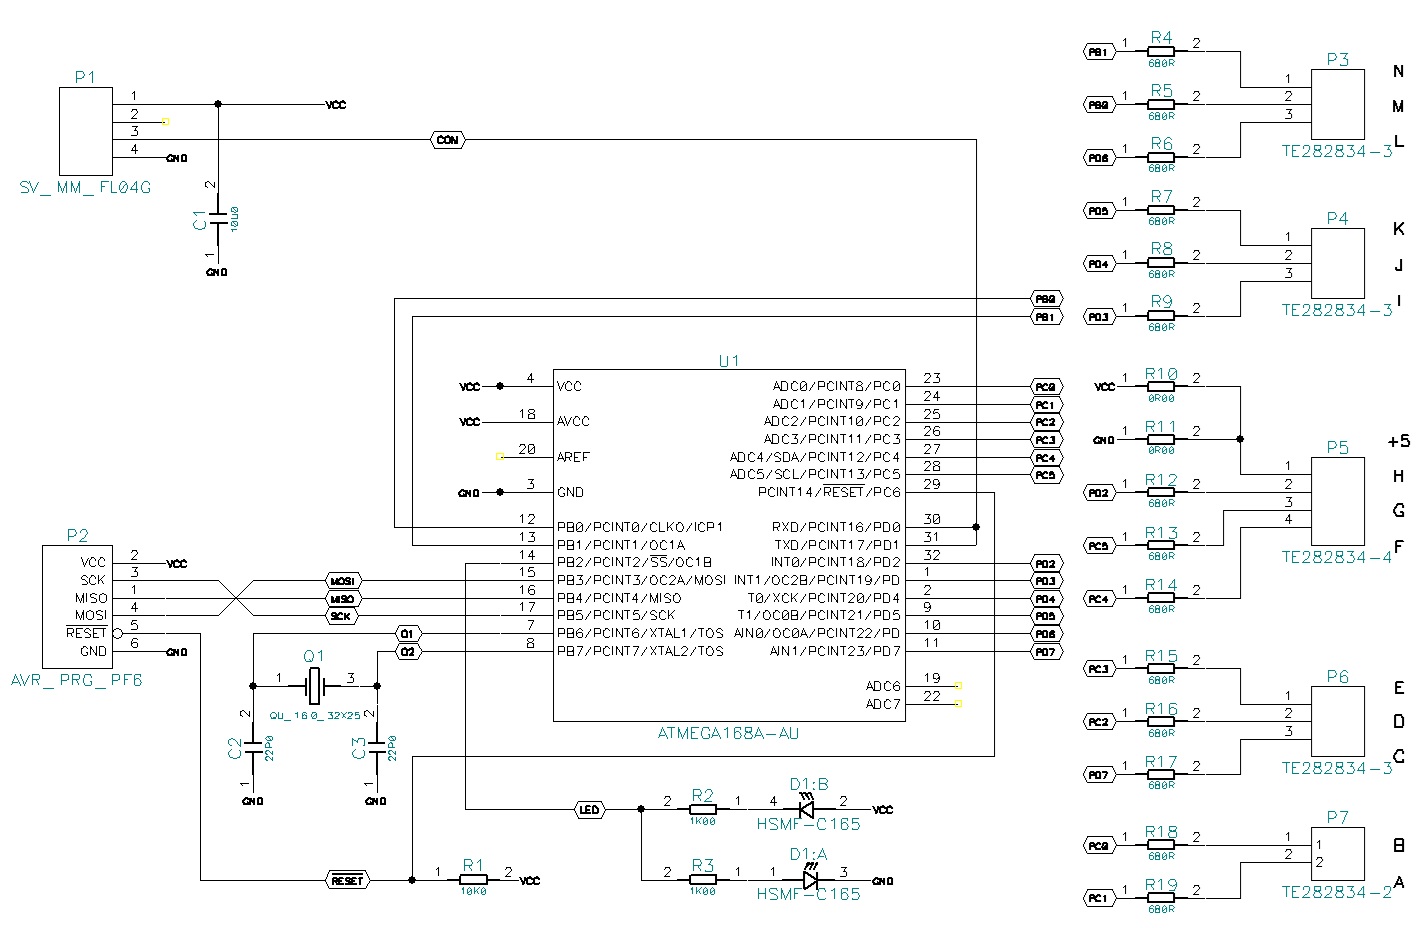Select the R15 resistor symbol
The height and width of the screenshot is (928, 1420).
[1161, 669]
